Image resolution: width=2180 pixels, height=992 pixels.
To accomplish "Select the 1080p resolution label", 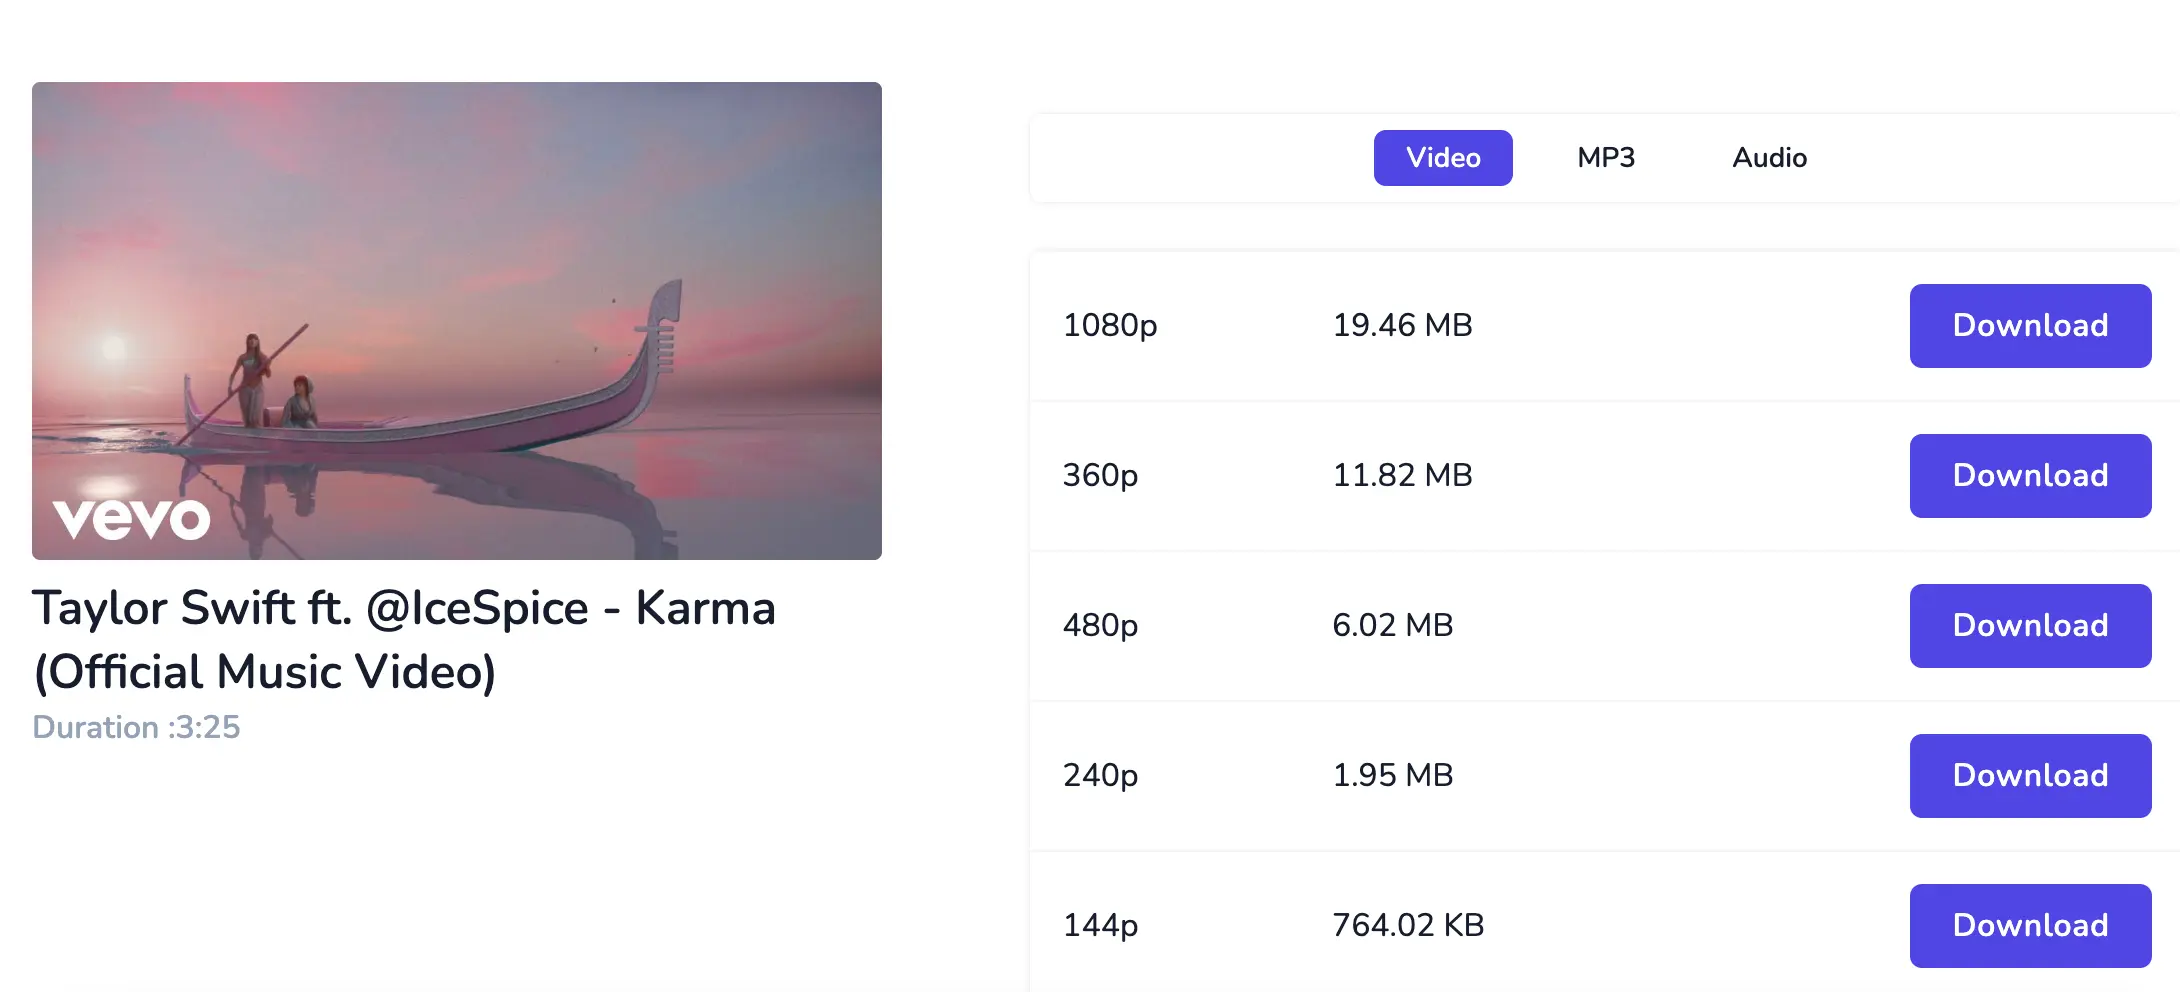I will pos(1109,326).
